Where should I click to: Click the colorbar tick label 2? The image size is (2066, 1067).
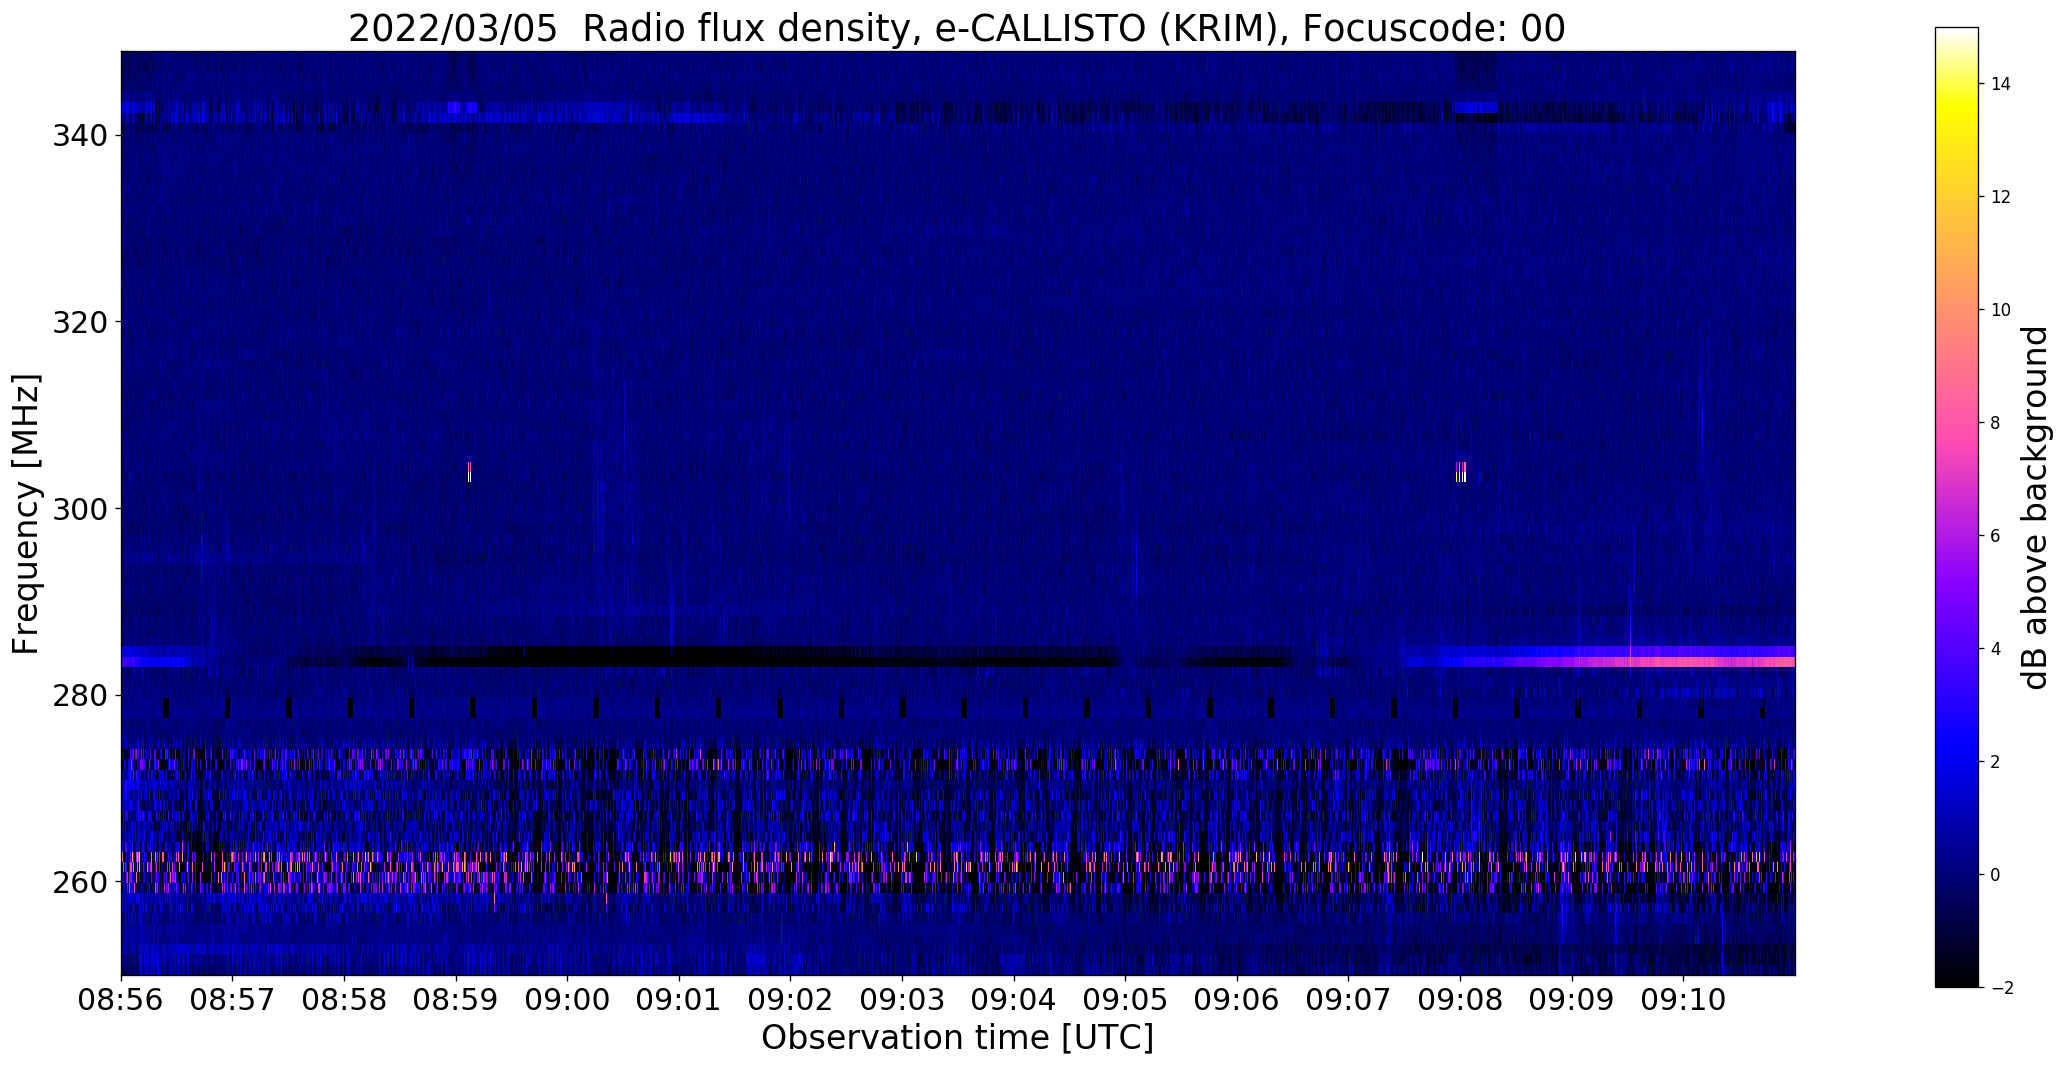point(1996,762)
